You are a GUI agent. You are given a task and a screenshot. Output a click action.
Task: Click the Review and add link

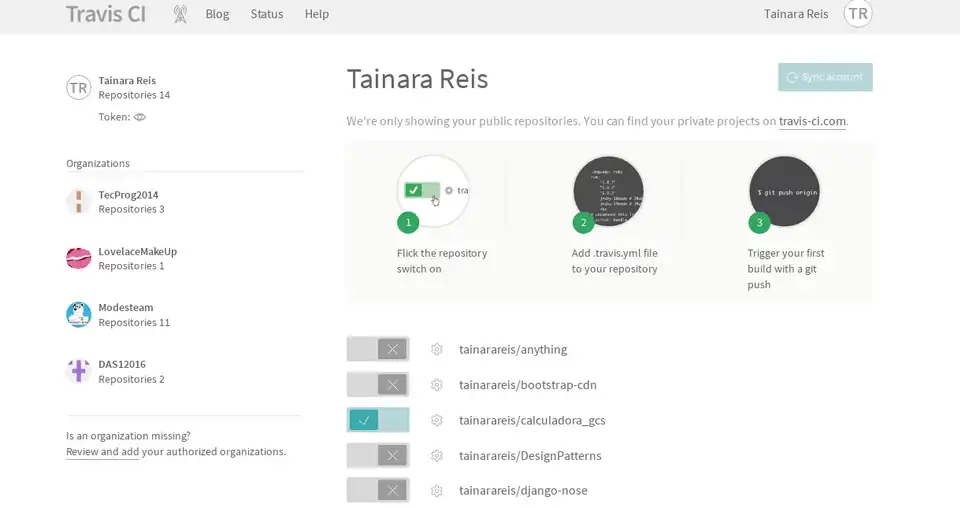click(x=103, y=452)
